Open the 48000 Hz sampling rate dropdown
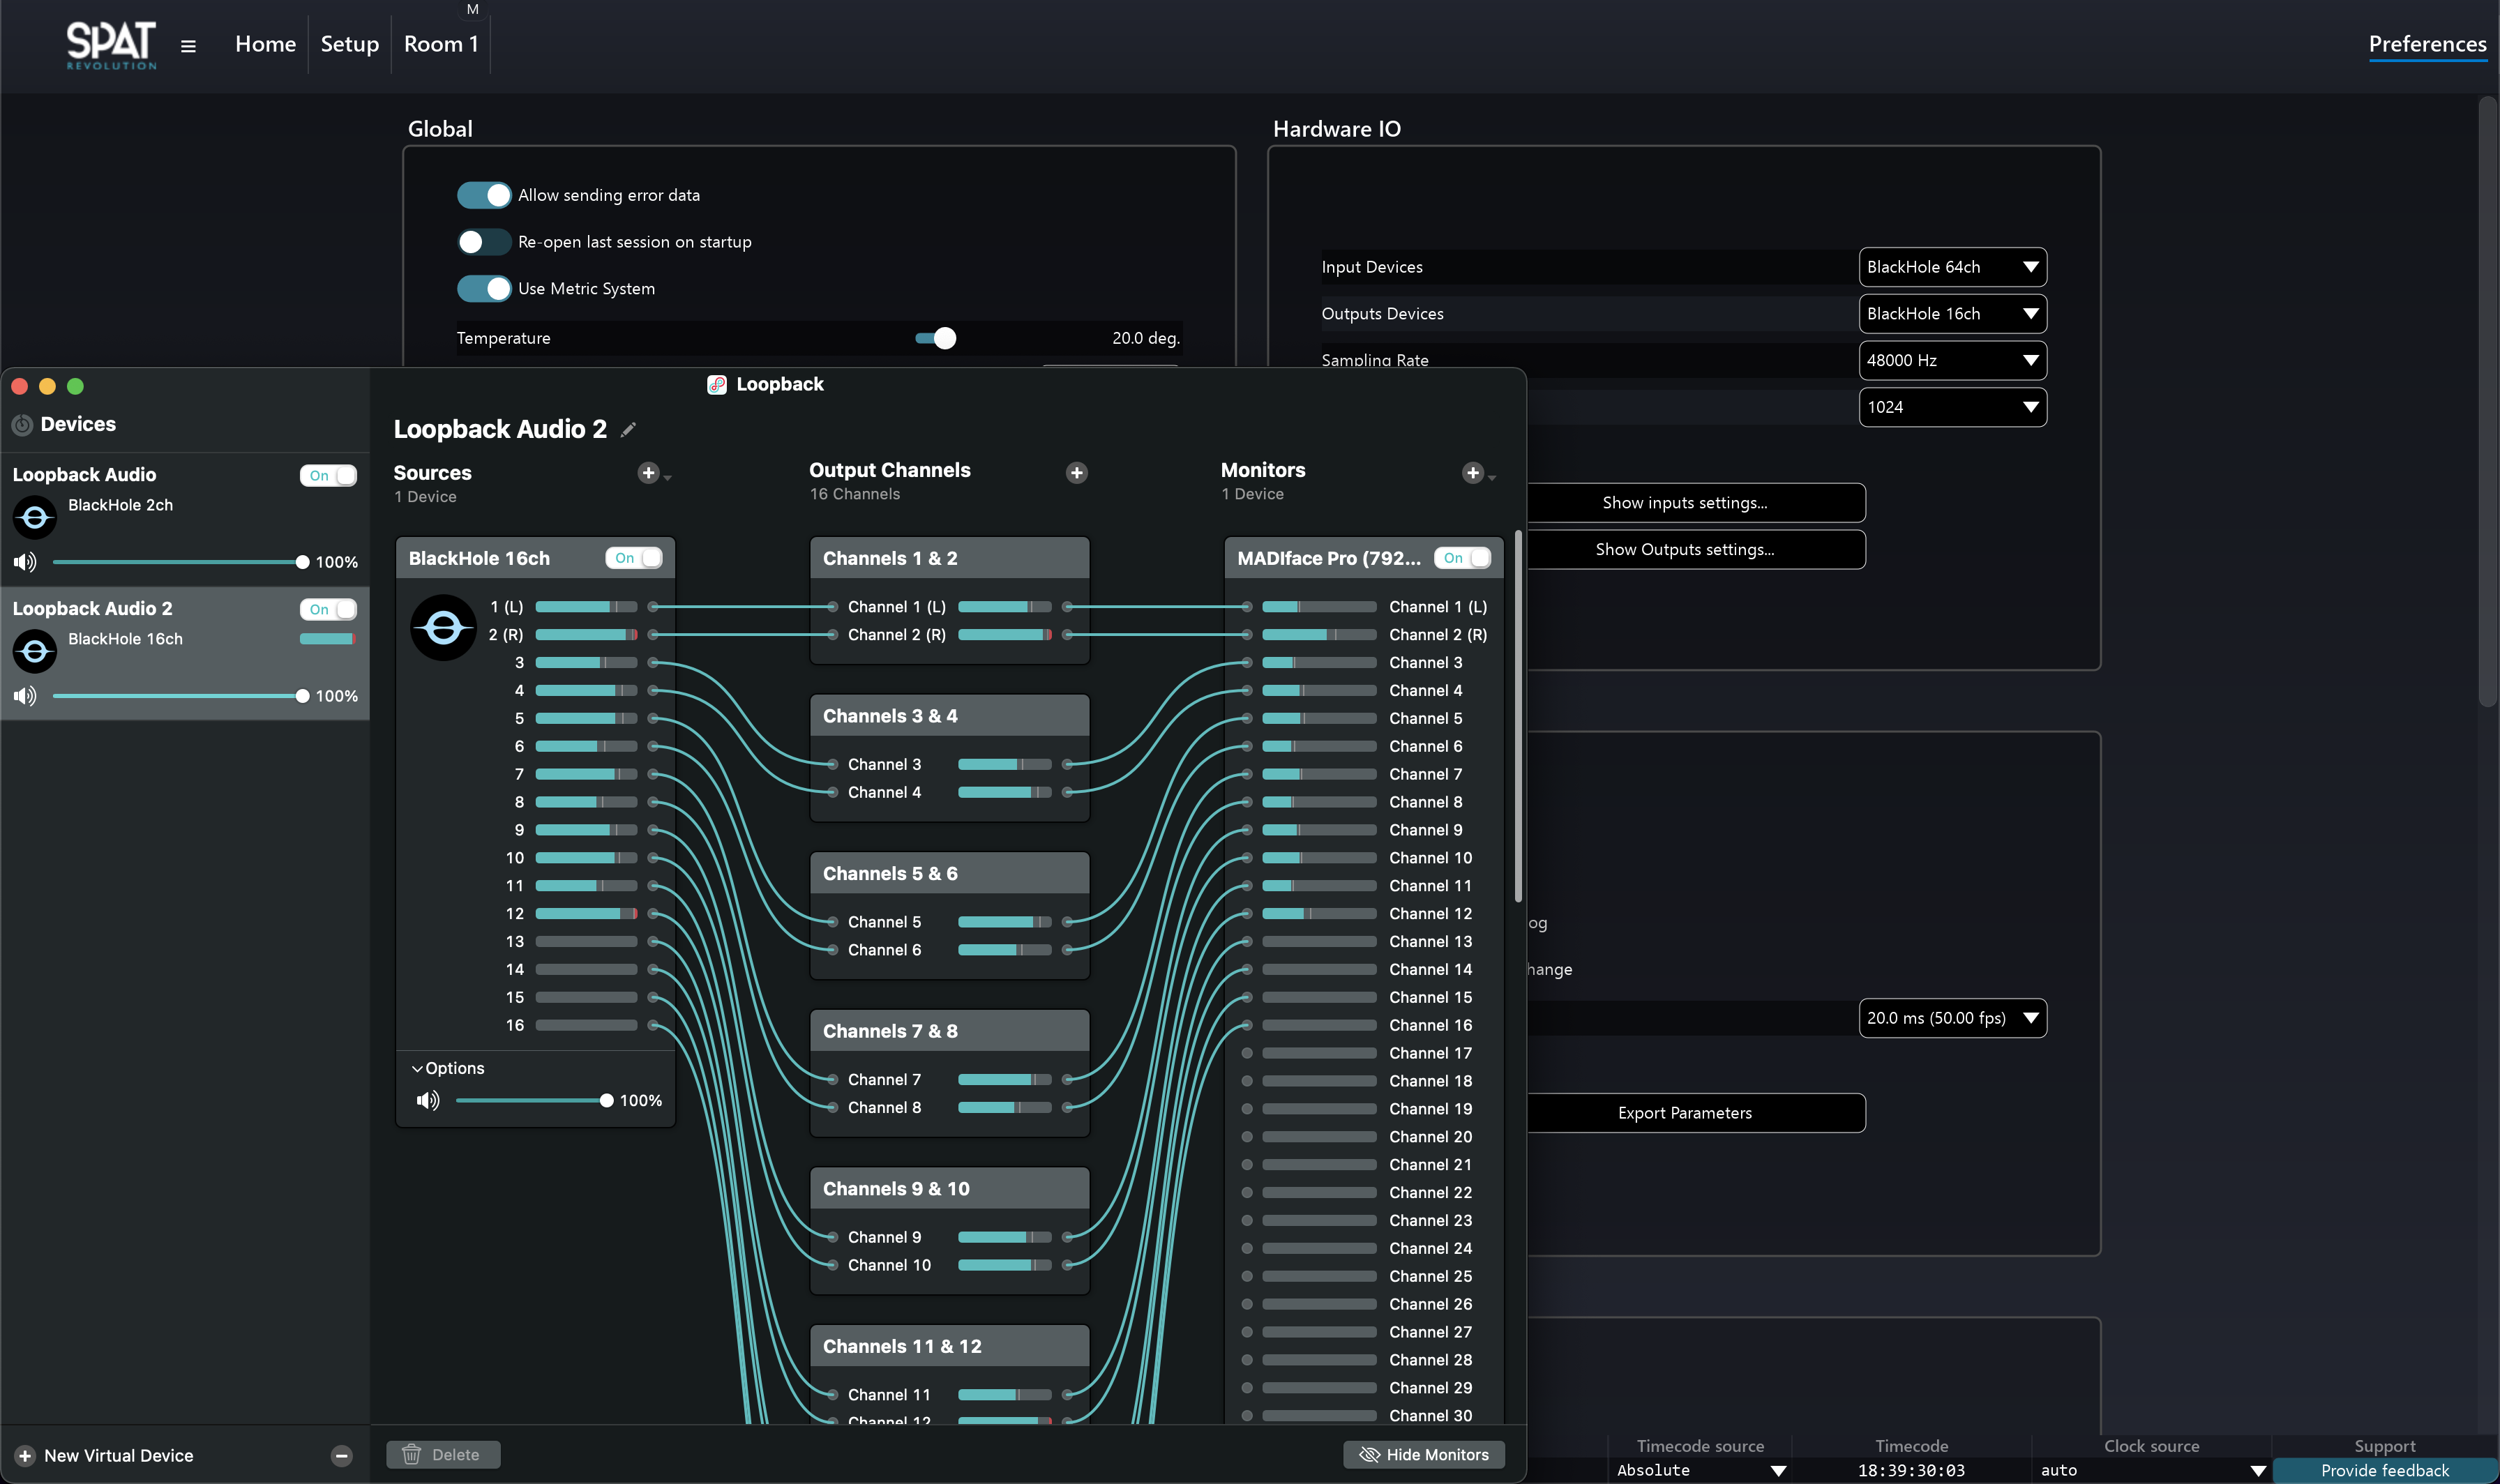This screenshot has width=2500, height=1484. coord(1951,360)
